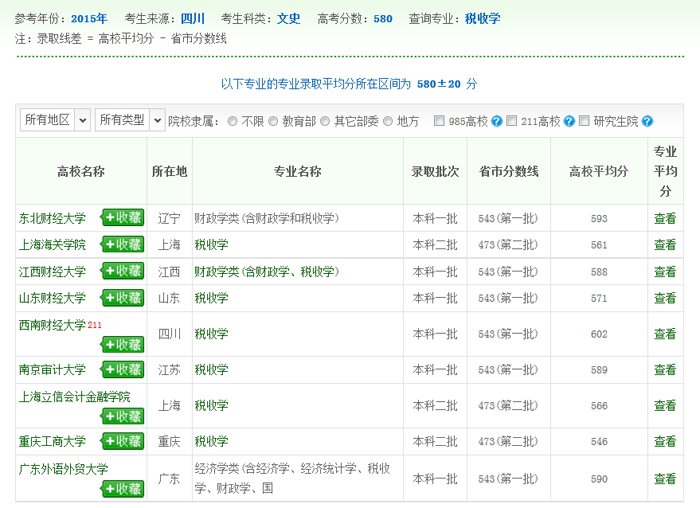700x508 pixels.
Task: Add 上海海关学院 to favorites
Action: point(122,244)
